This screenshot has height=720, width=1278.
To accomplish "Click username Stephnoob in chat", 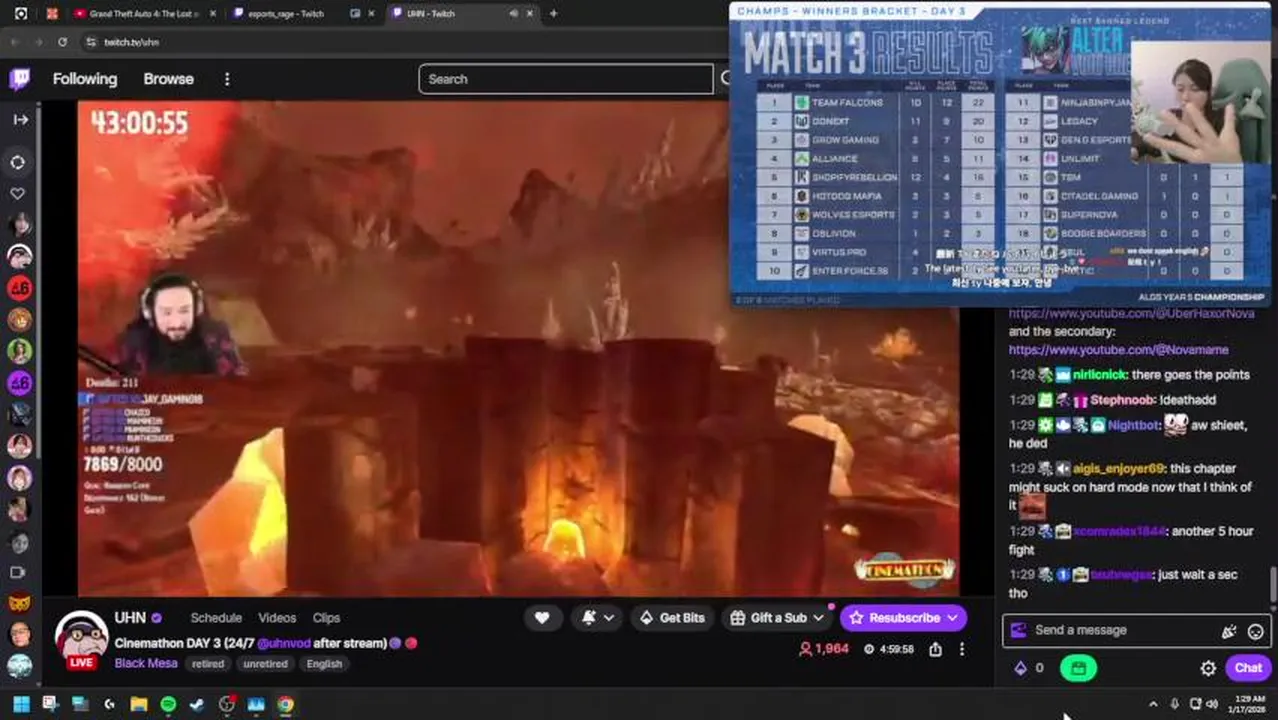I will (x=1121, y=400).
